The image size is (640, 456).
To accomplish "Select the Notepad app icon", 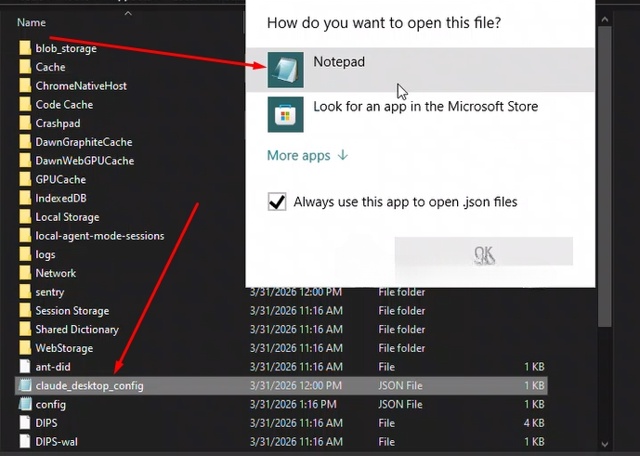I will pyautogui.click(x=285, y=70).
